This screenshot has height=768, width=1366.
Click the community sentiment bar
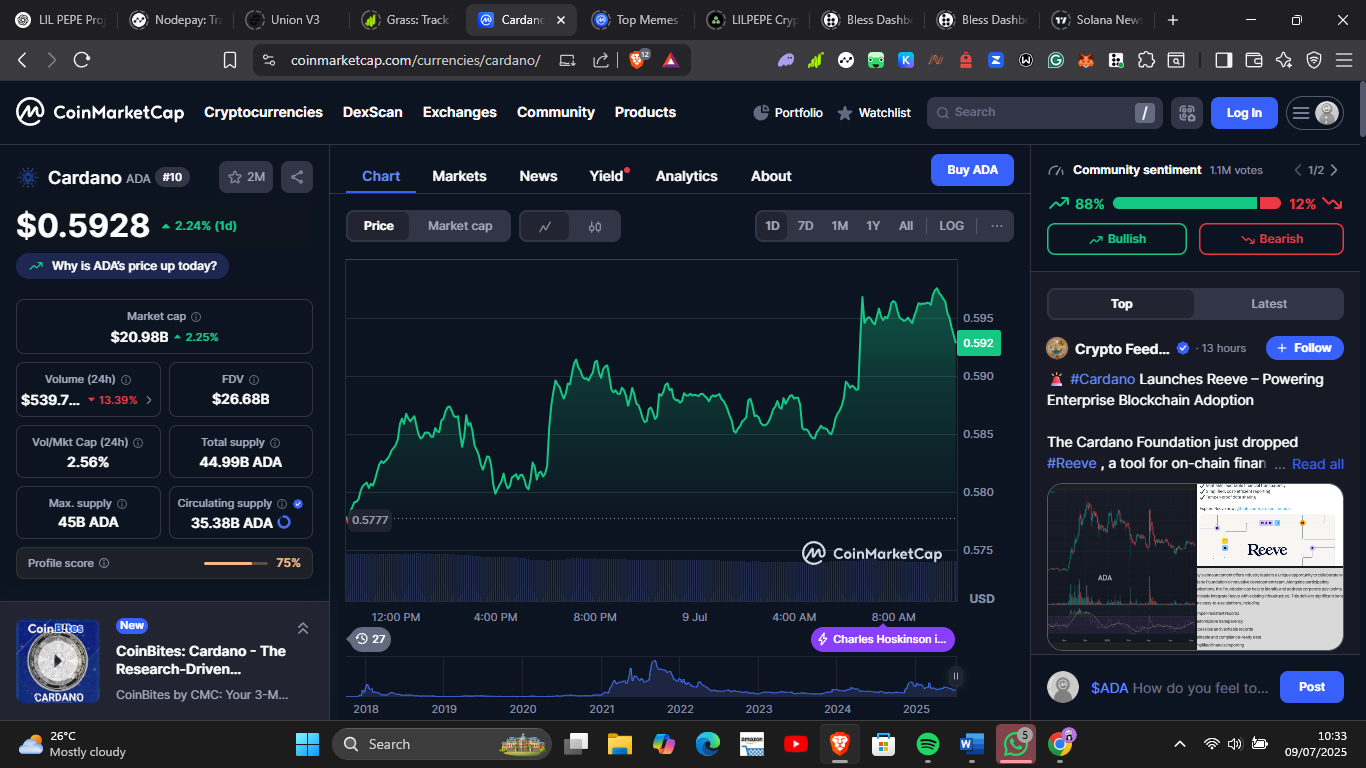(1196, 203)
